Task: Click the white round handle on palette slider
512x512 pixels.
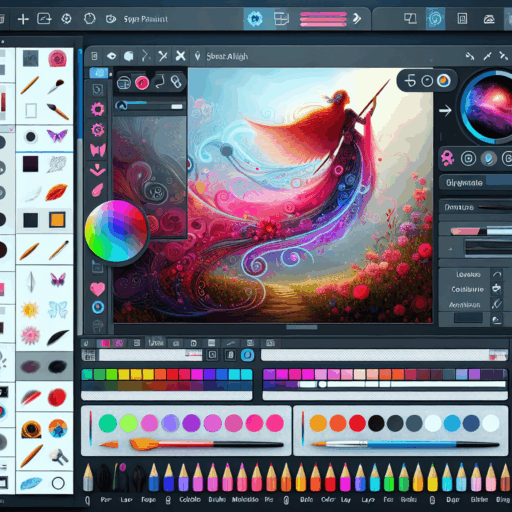Action: (322, 384)
